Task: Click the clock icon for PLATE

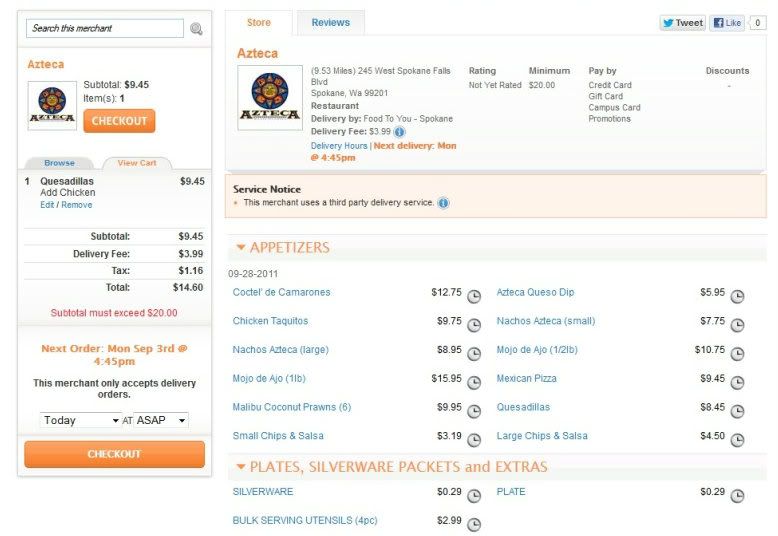Action: tap(738, 496)
